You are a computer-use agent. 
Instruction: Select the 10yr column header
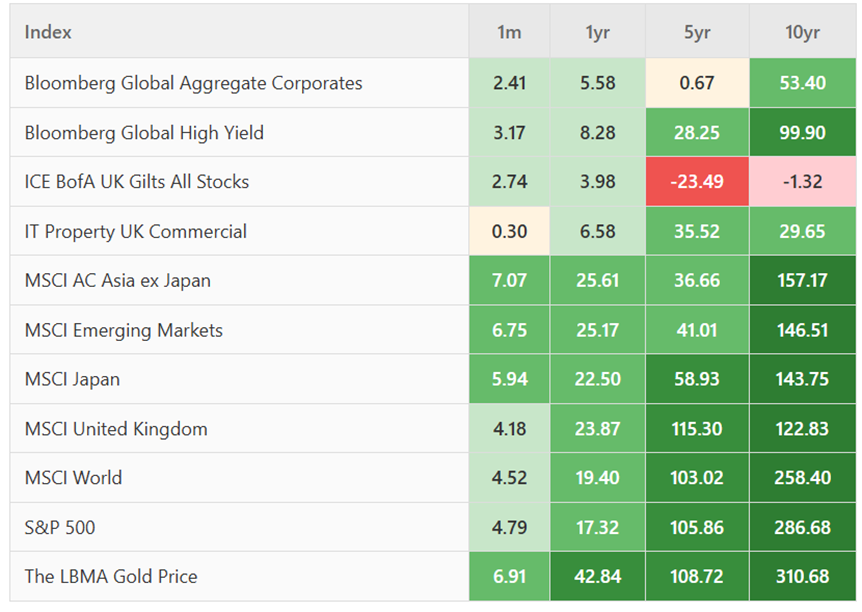(x=802, y=32)
